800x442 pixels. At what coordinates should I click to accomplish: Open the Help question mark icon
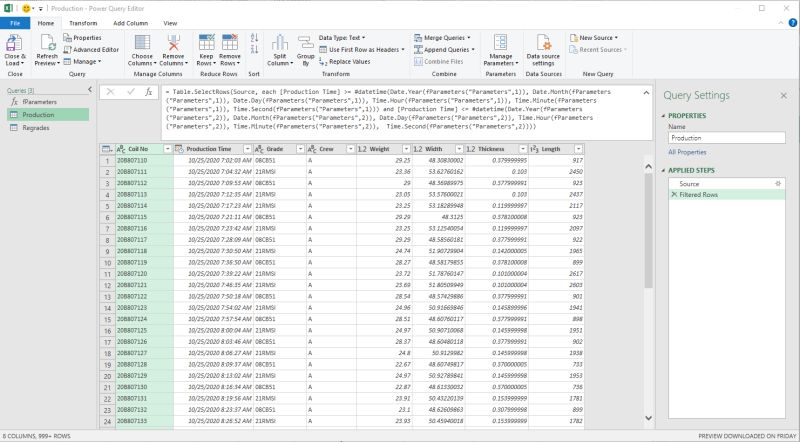(x=793, y=23)
